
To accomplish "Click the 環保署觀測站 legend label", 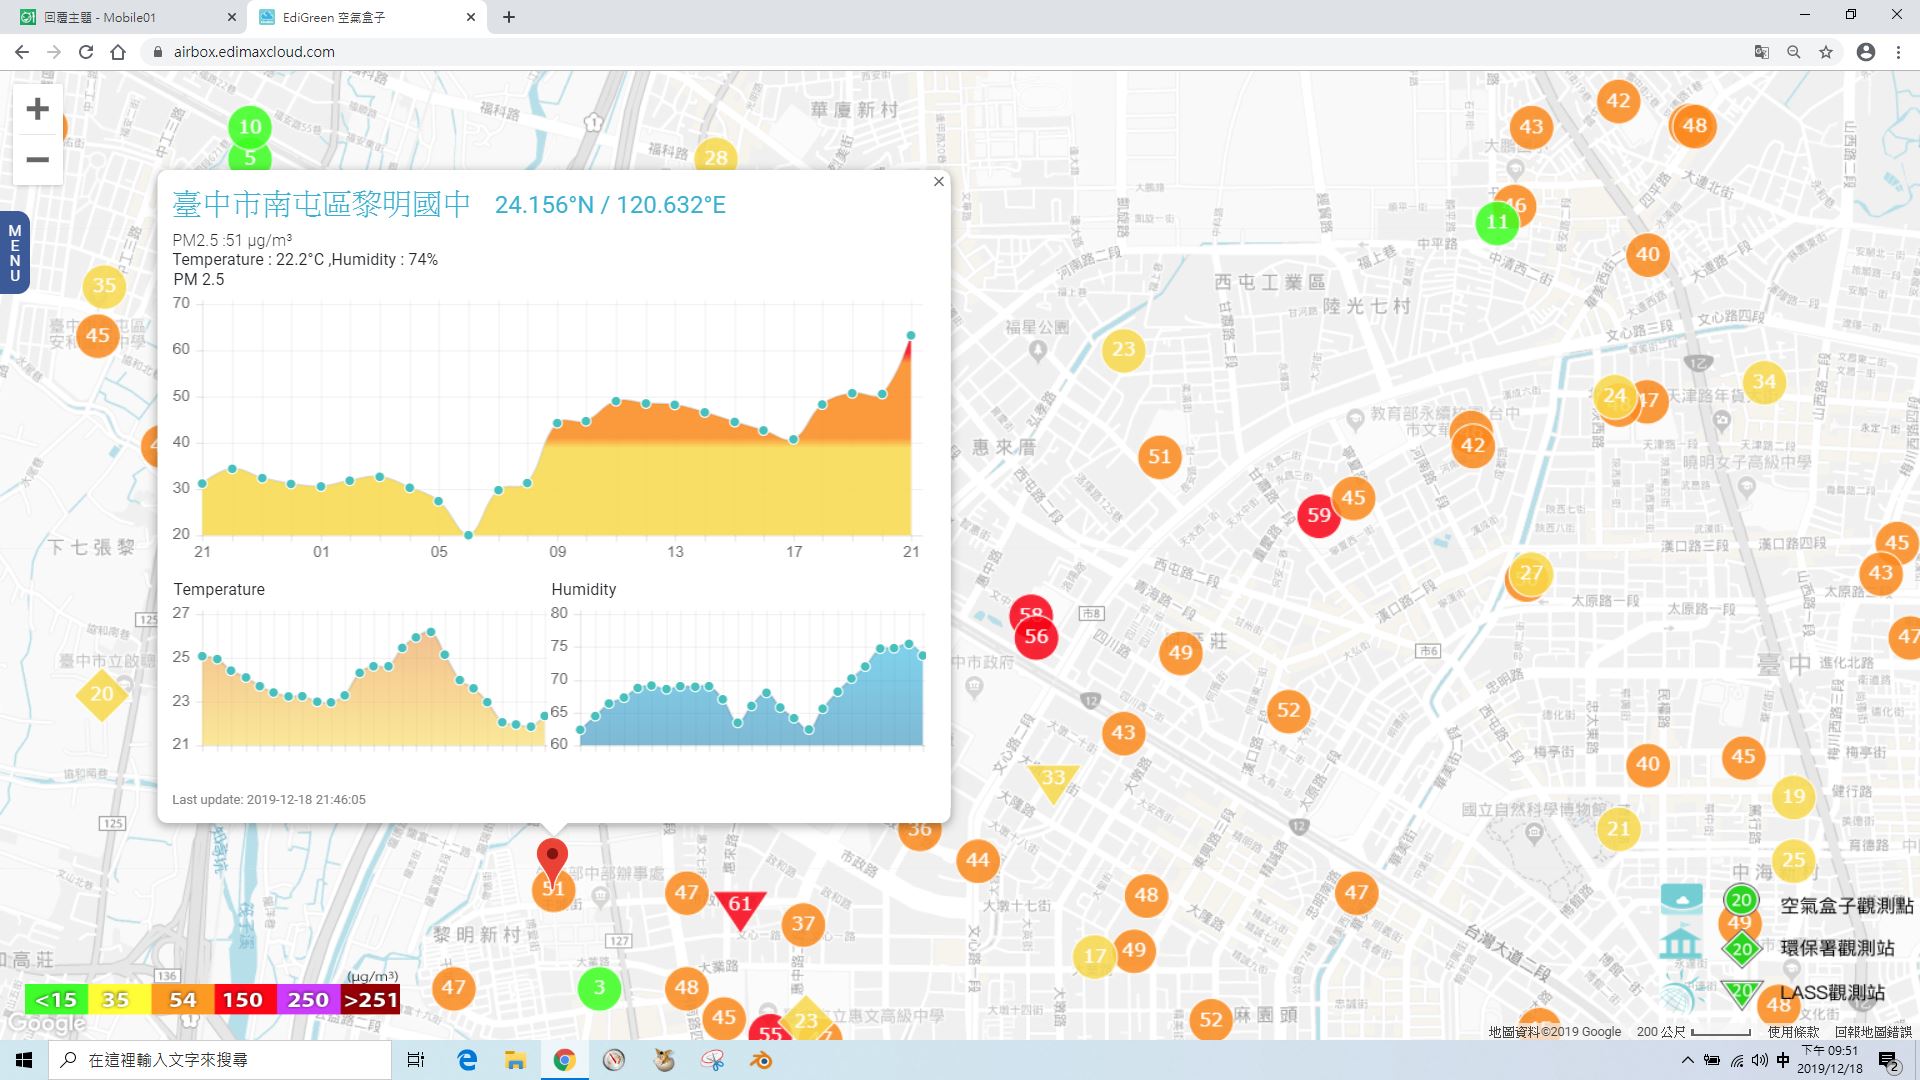I will coord(1837,948).
